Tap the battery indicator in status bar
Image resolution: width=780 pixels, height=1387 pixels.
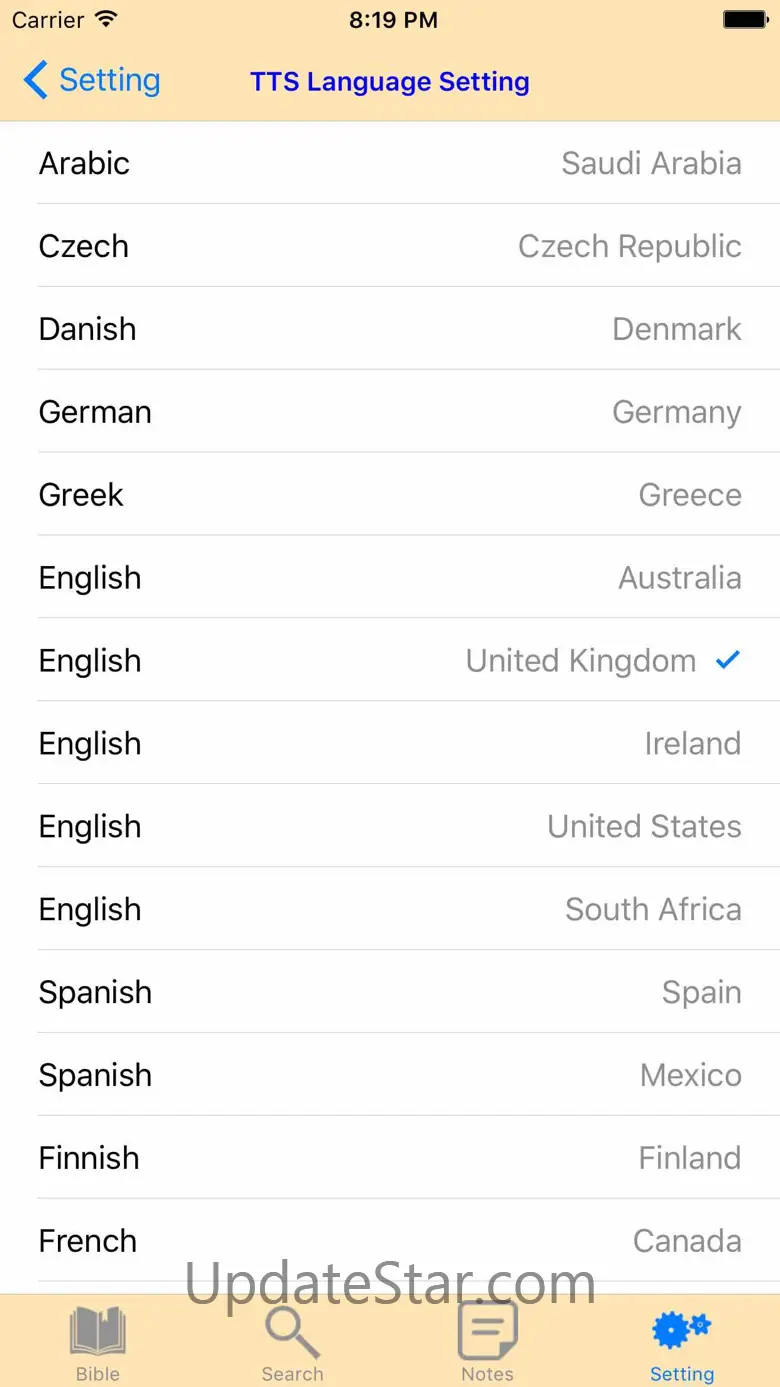pos(745,20)
